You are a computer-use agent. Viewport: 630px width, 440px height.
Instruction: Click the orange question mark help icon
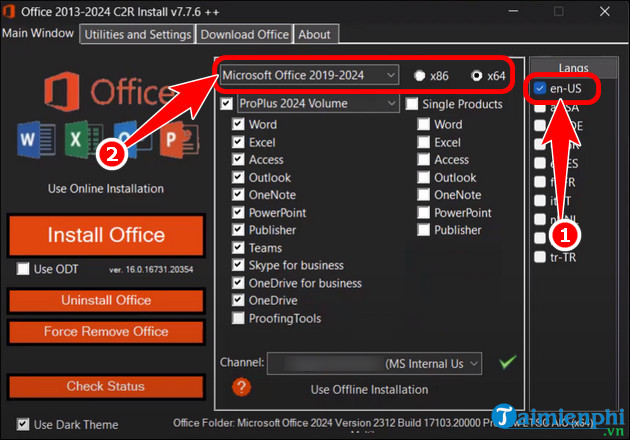point(241,387)
